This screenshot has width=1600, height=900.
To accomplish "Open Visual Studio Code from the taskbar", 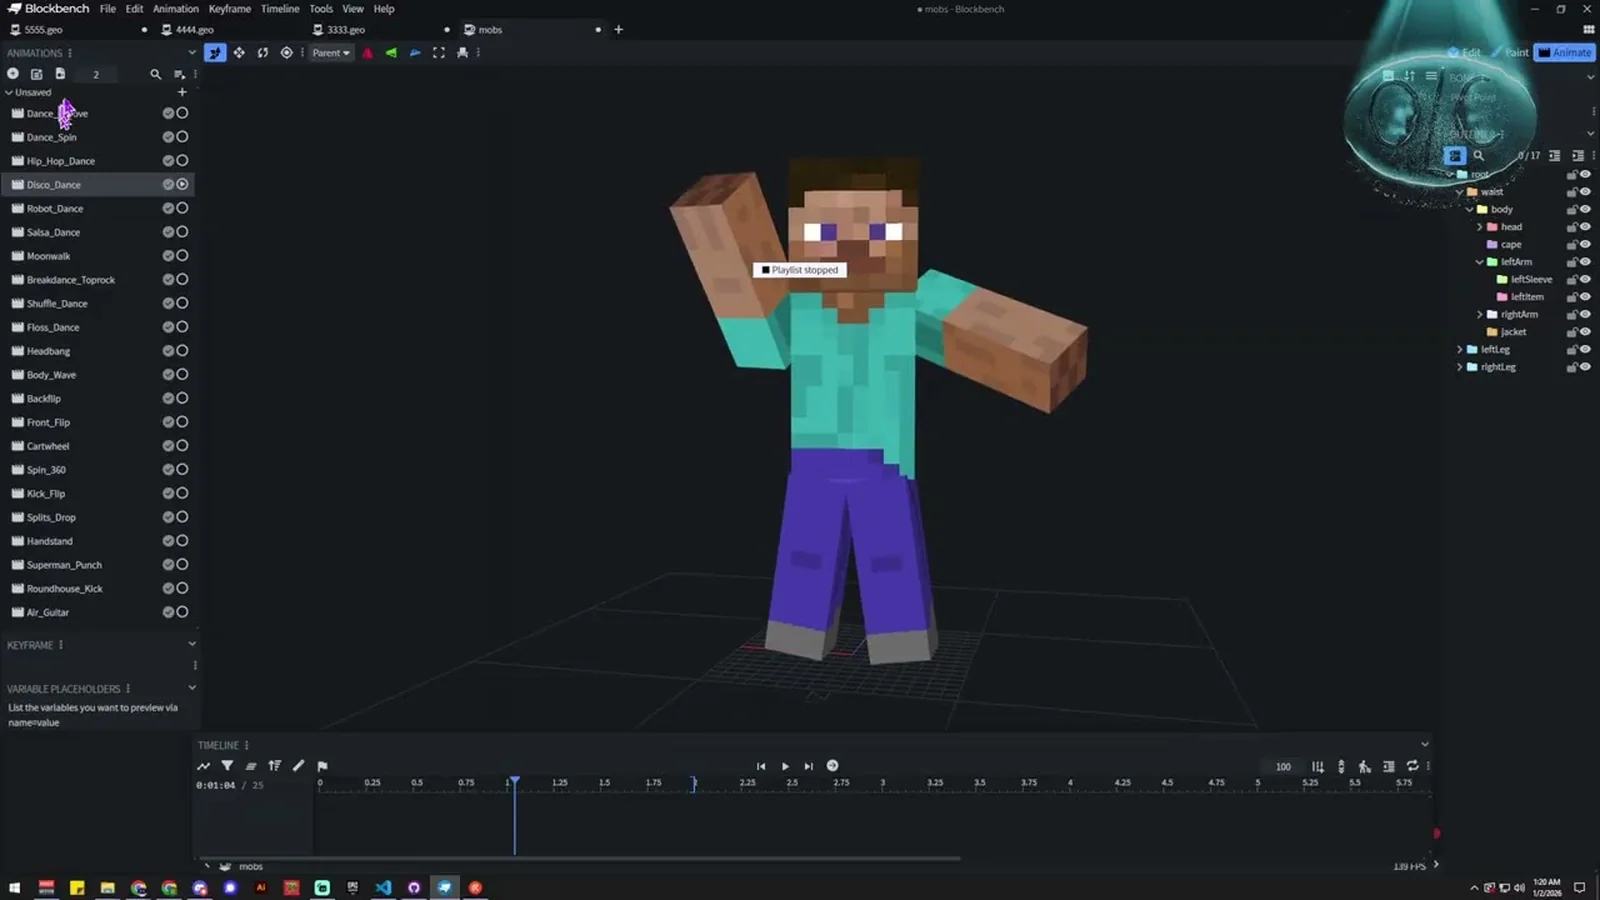I will point(383,888).
